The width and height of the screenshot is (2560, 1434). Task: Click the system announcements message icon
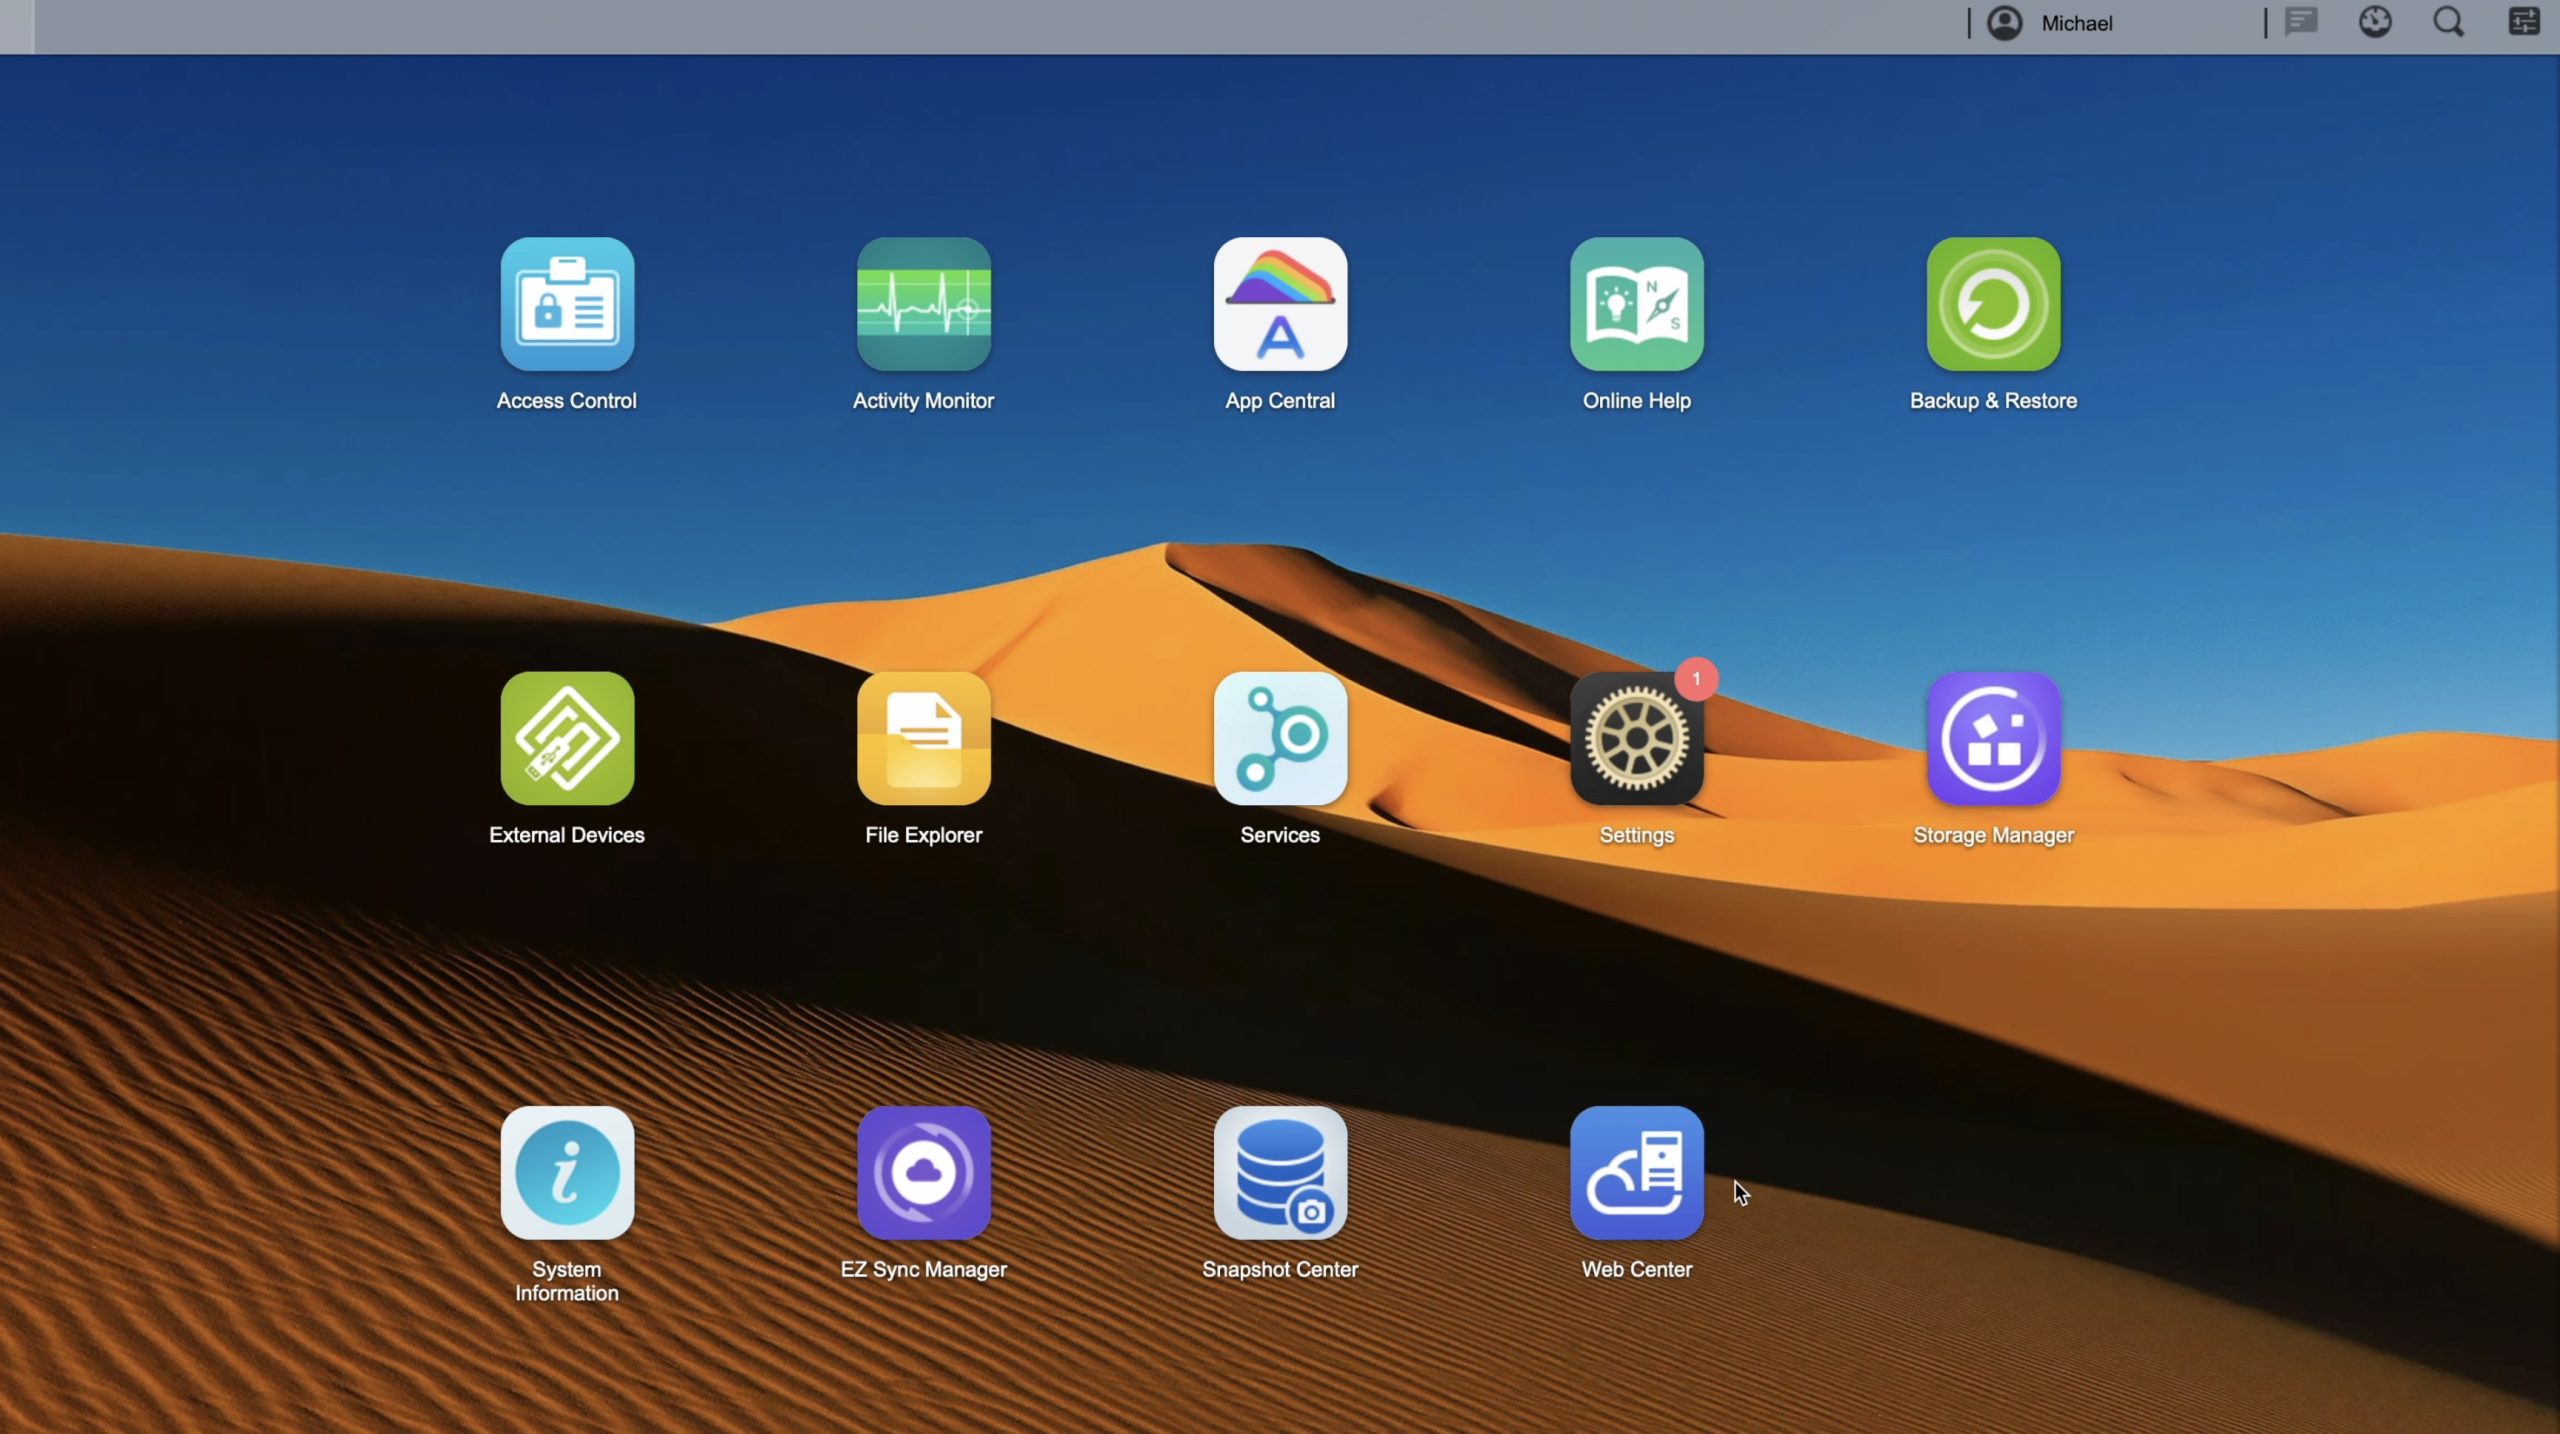(x=2302, y=22)
